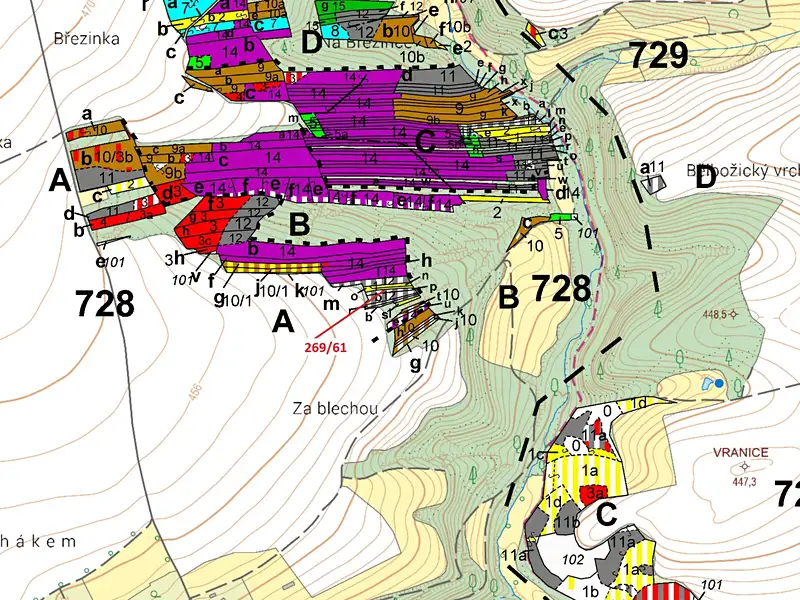This screenshot has height=600, width=800.
Task: Click the "Bělbožický vrch" hill label
Action: point(743,170)
